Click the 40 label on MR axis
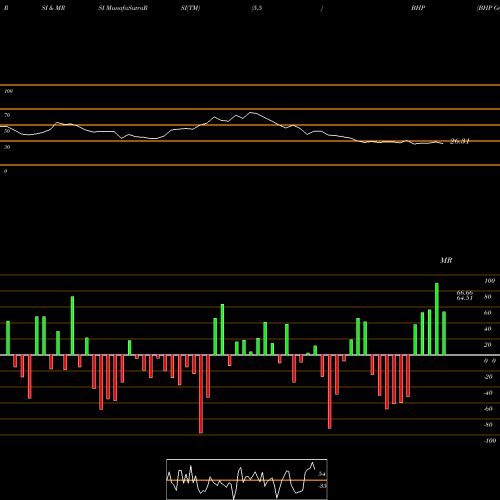Viewport: 500px width, 500px height. [x=488, y=329]
